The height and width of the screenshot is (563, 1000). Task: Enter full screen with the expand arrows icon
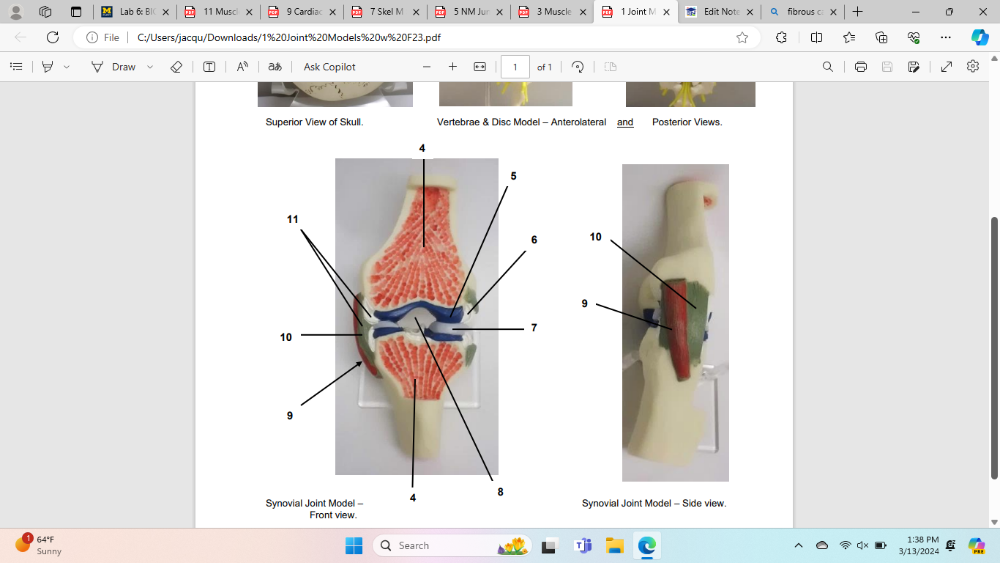946,67
